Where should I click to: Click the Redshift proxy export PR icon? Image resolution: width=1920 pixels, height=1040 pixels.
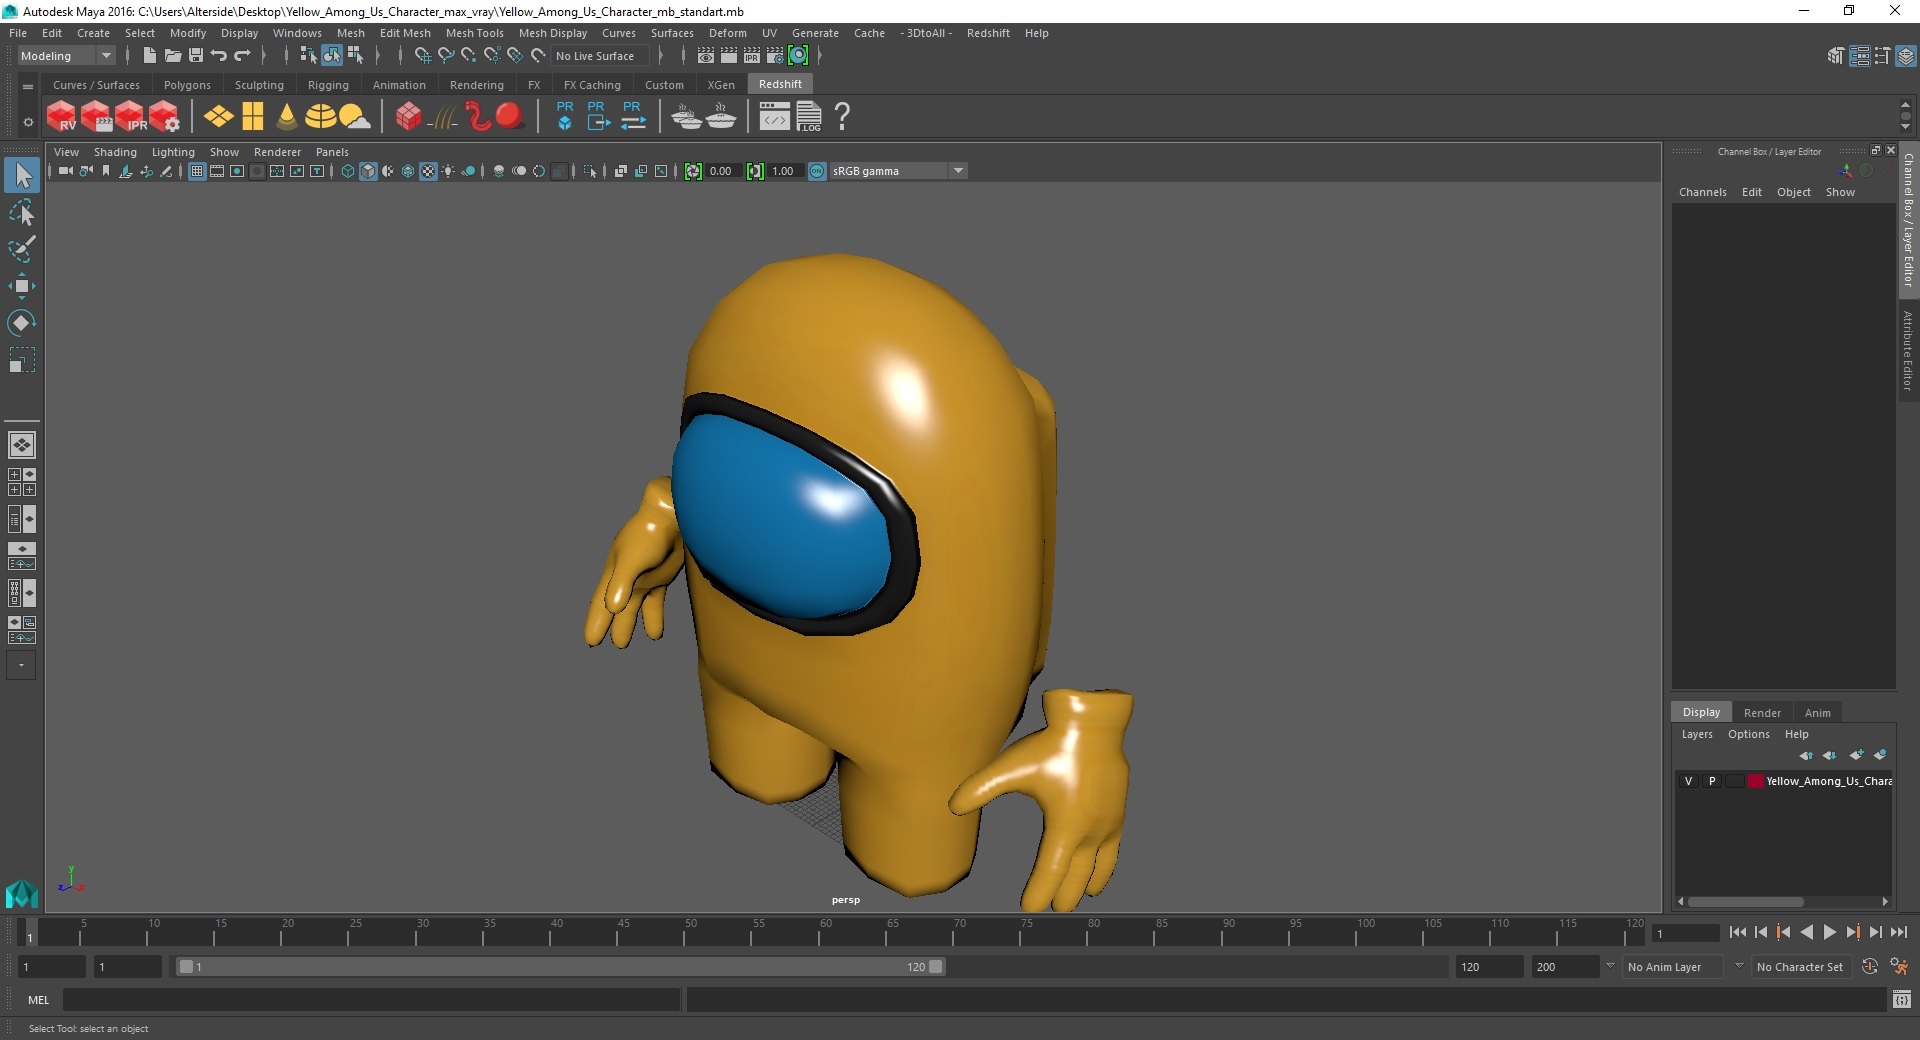(x=598, y=117)
